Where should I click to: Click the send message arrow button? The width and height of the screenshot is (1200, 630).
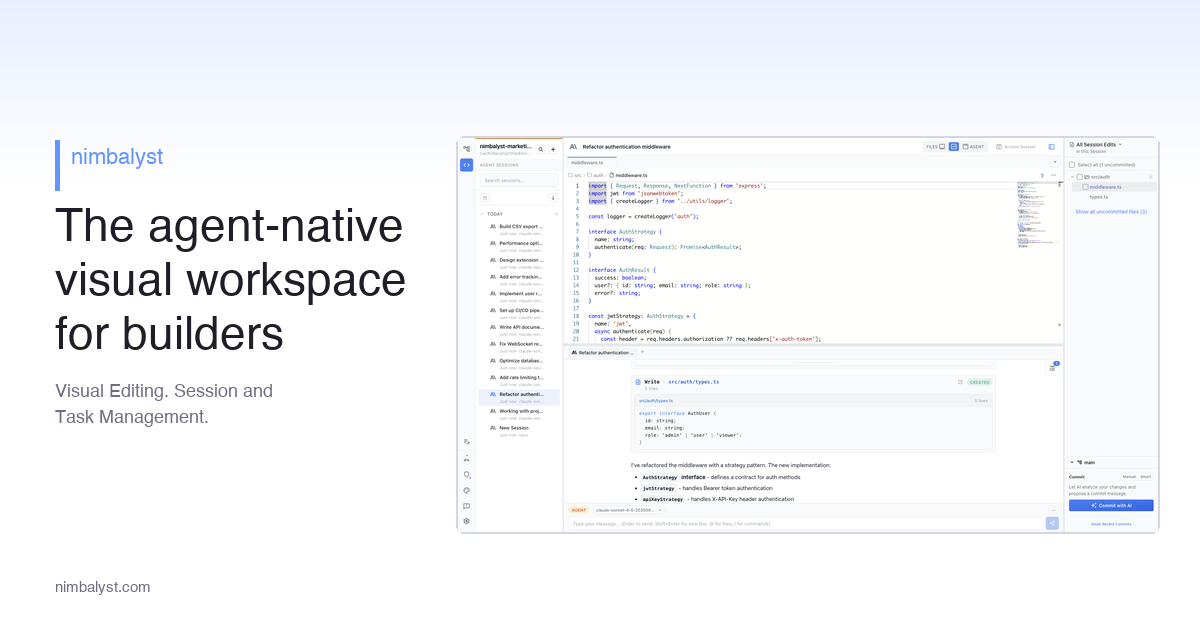pos(1052,523)
